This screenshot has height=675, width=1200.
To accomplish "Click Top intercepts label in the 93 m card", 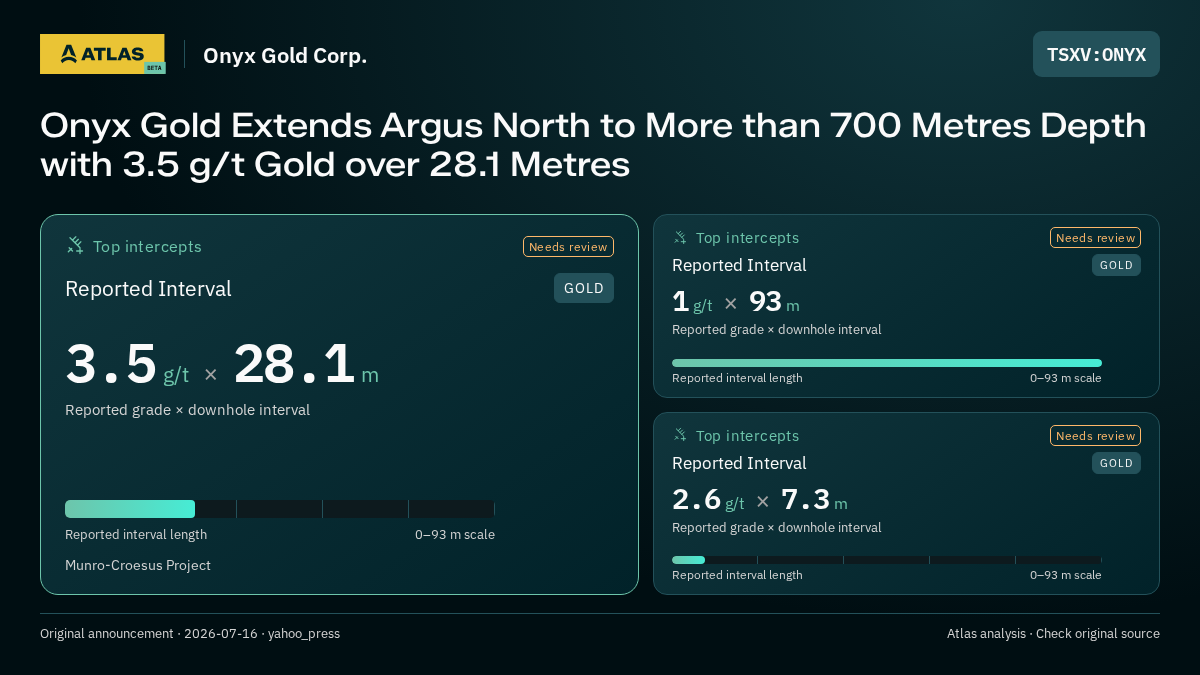I will click(747, 238).
